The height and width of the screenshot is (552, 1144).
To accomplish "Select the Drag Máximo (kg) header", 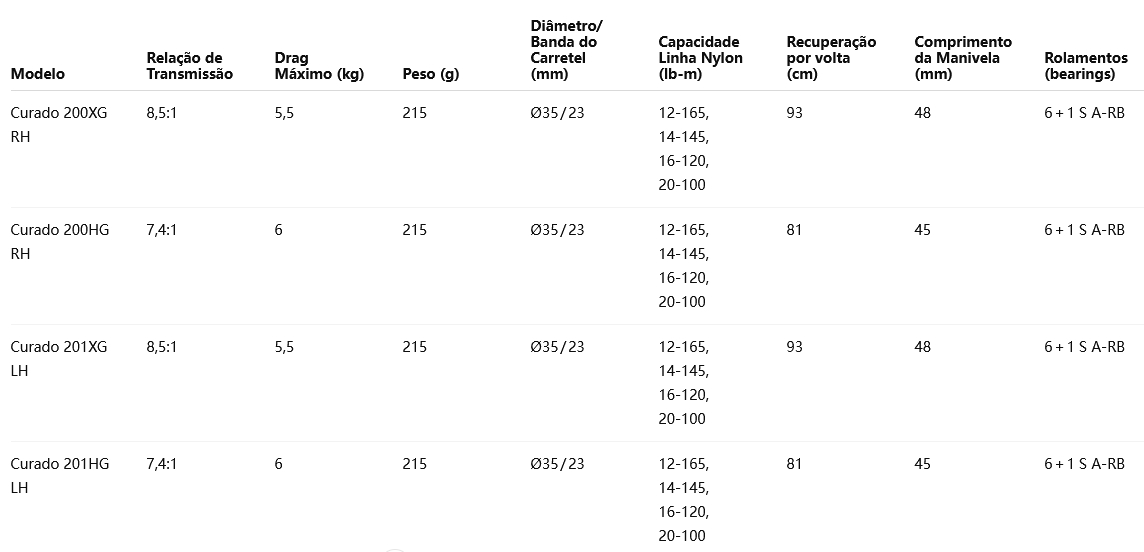I will (318, 66).
